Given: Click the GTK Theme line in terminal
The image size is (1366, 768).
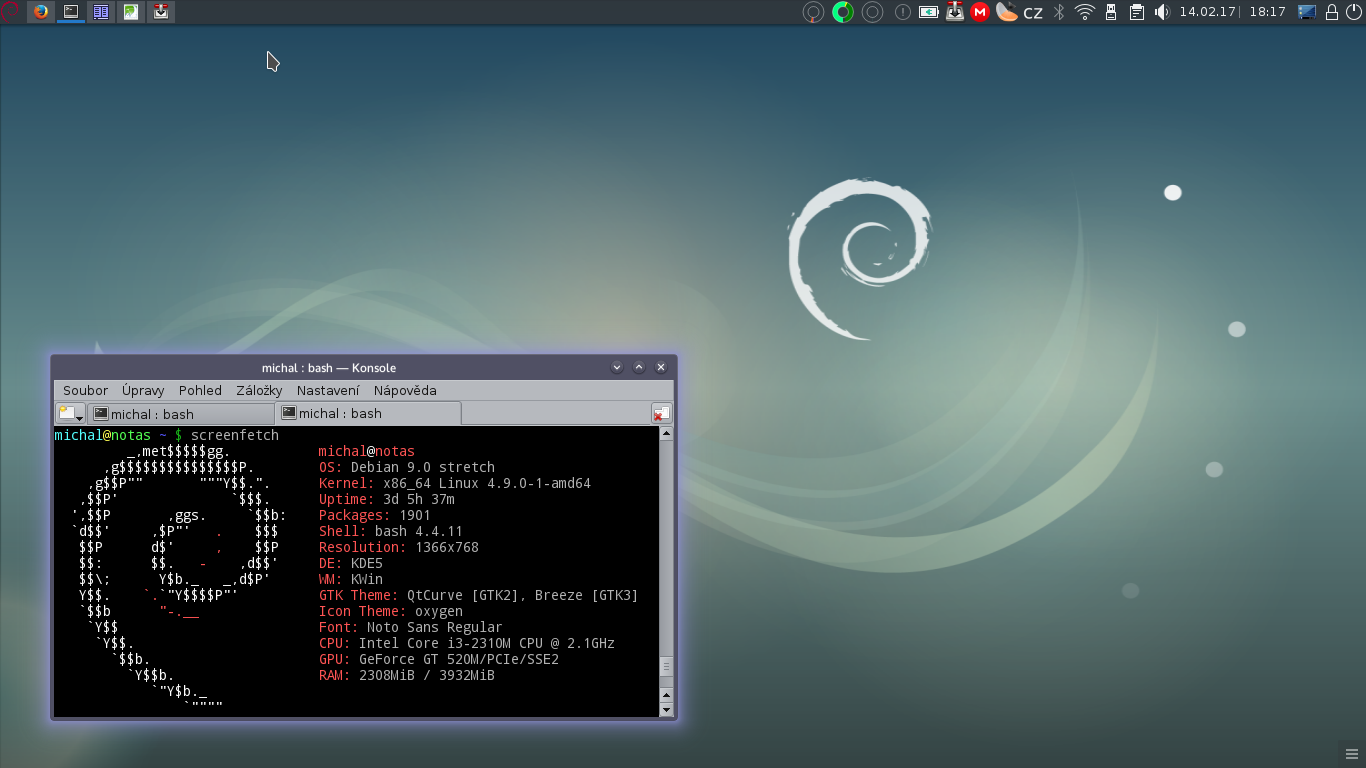Looking at the screenshot, I should point(478,595).
